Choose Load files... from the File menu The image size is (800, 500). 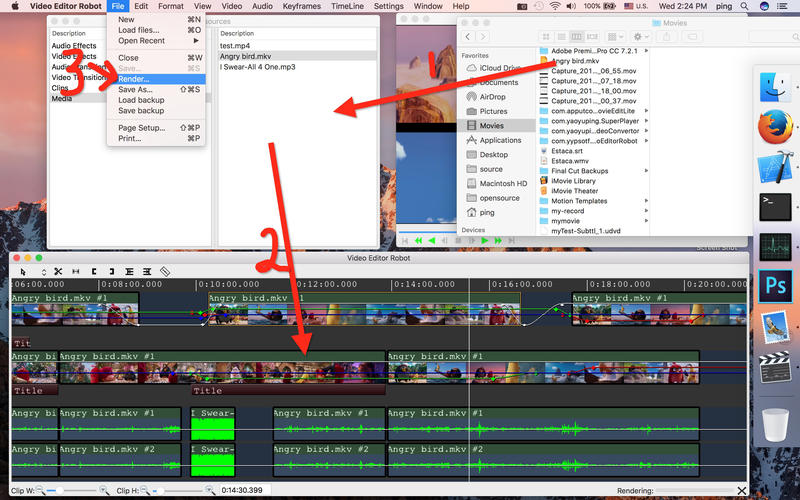click(x=156, y=30)
